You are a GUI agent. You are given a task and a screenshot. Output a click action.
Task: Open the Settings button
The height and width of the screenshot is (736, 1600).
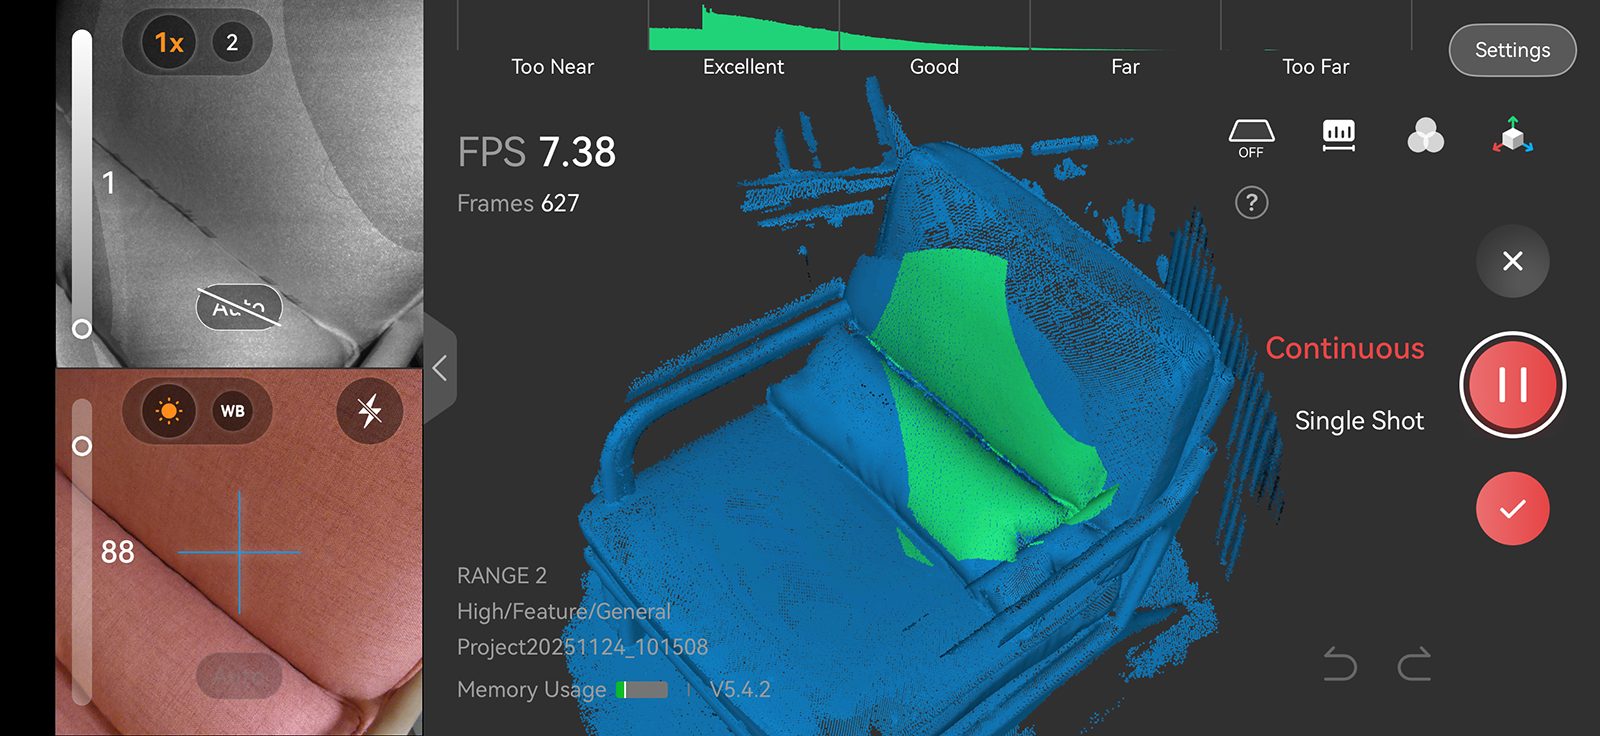(1512, 50)
